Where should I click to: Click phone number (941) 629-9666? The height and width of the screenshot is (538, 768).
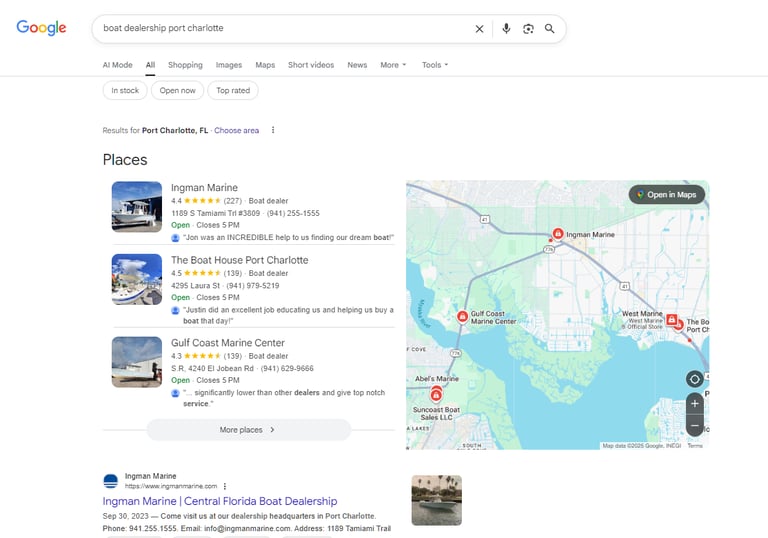pyautogui.click(x=287, y=368)
